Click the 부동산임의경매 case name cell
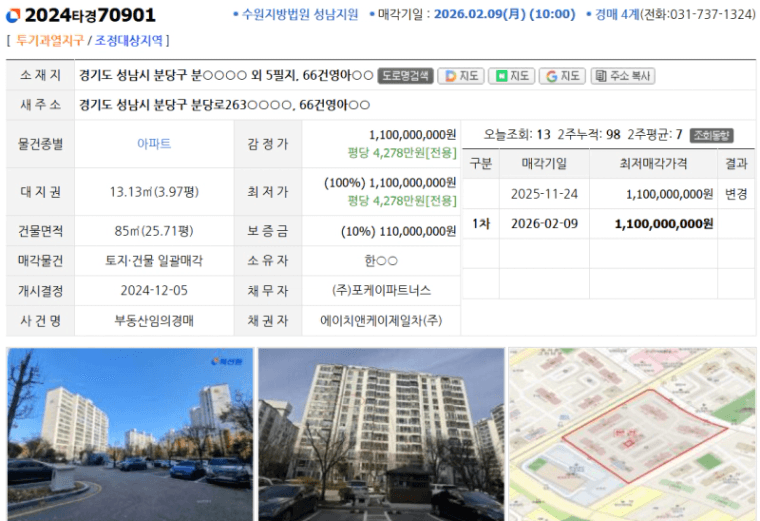760x521 pixels. pyautogui.click(x=154, y=320)
